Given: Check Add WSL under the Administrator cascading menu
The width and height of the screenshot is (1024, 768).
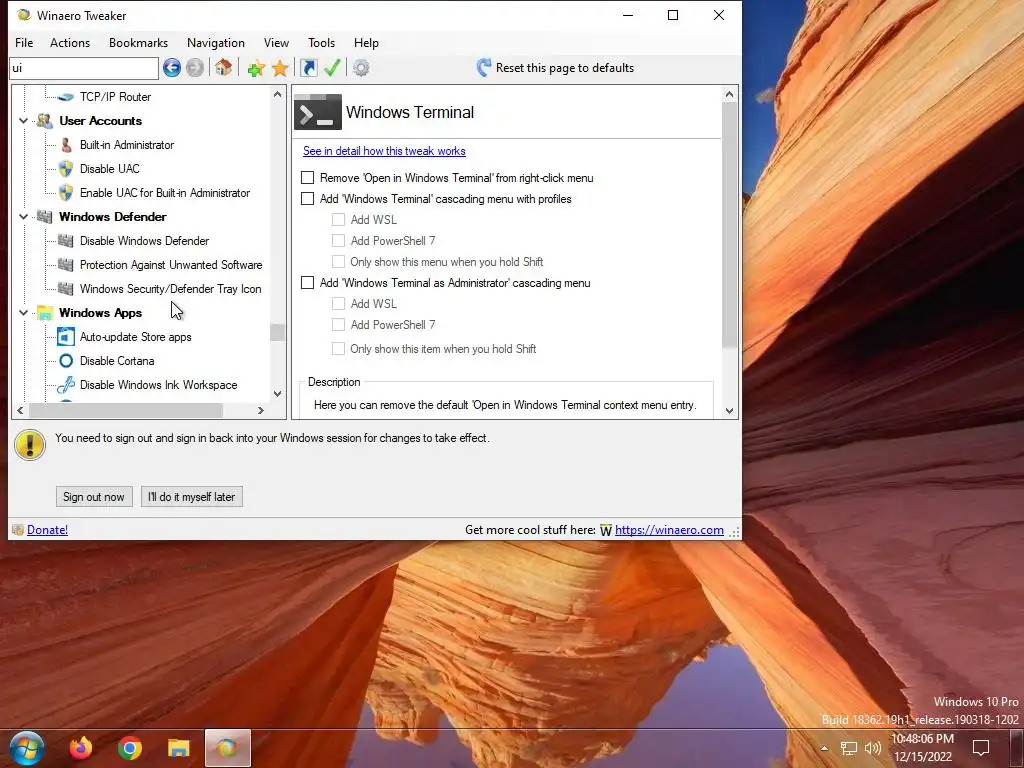Looking at the screenshot, I should tap(338, 304).
